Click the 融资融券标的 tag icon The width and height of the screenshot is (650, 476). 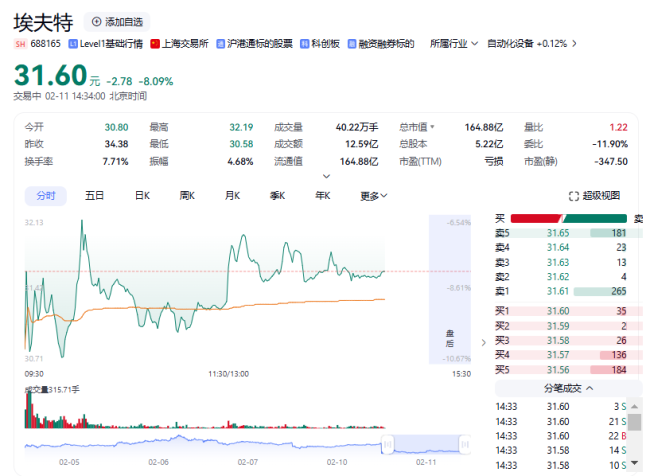click(x=352, y=44)
